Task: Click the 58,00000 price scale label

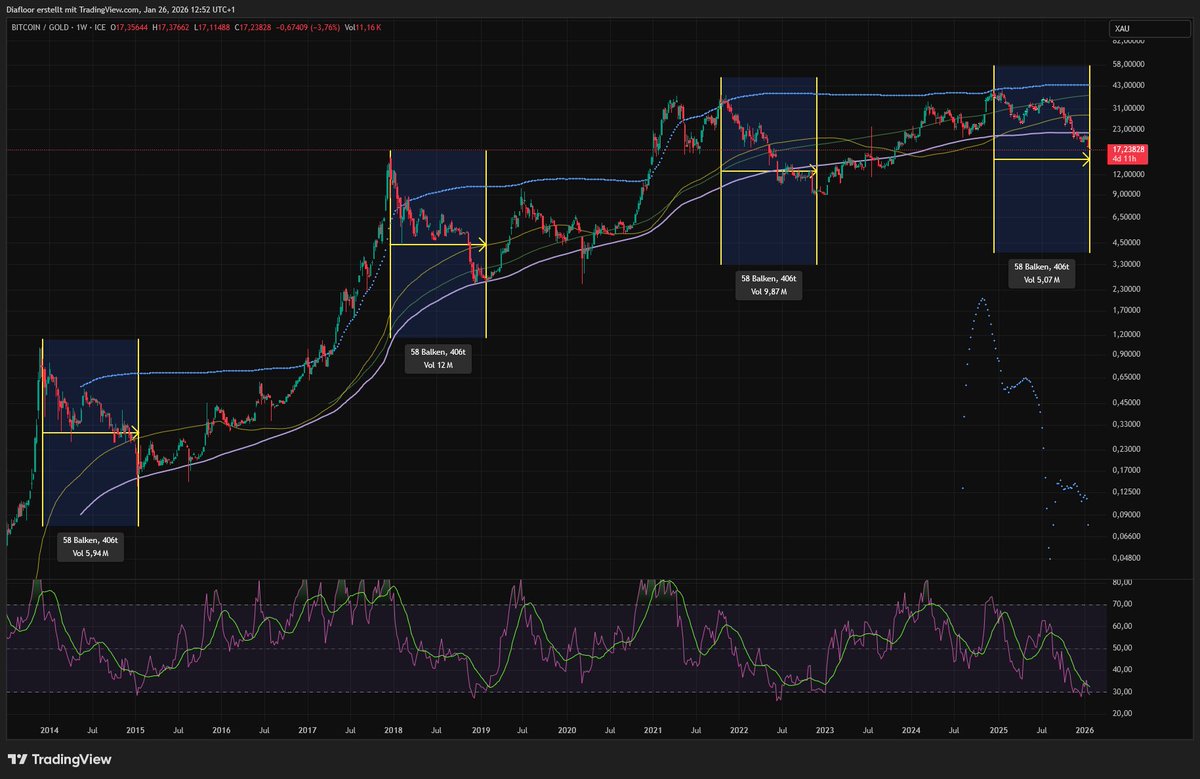Action: (x=1128, y=64)
